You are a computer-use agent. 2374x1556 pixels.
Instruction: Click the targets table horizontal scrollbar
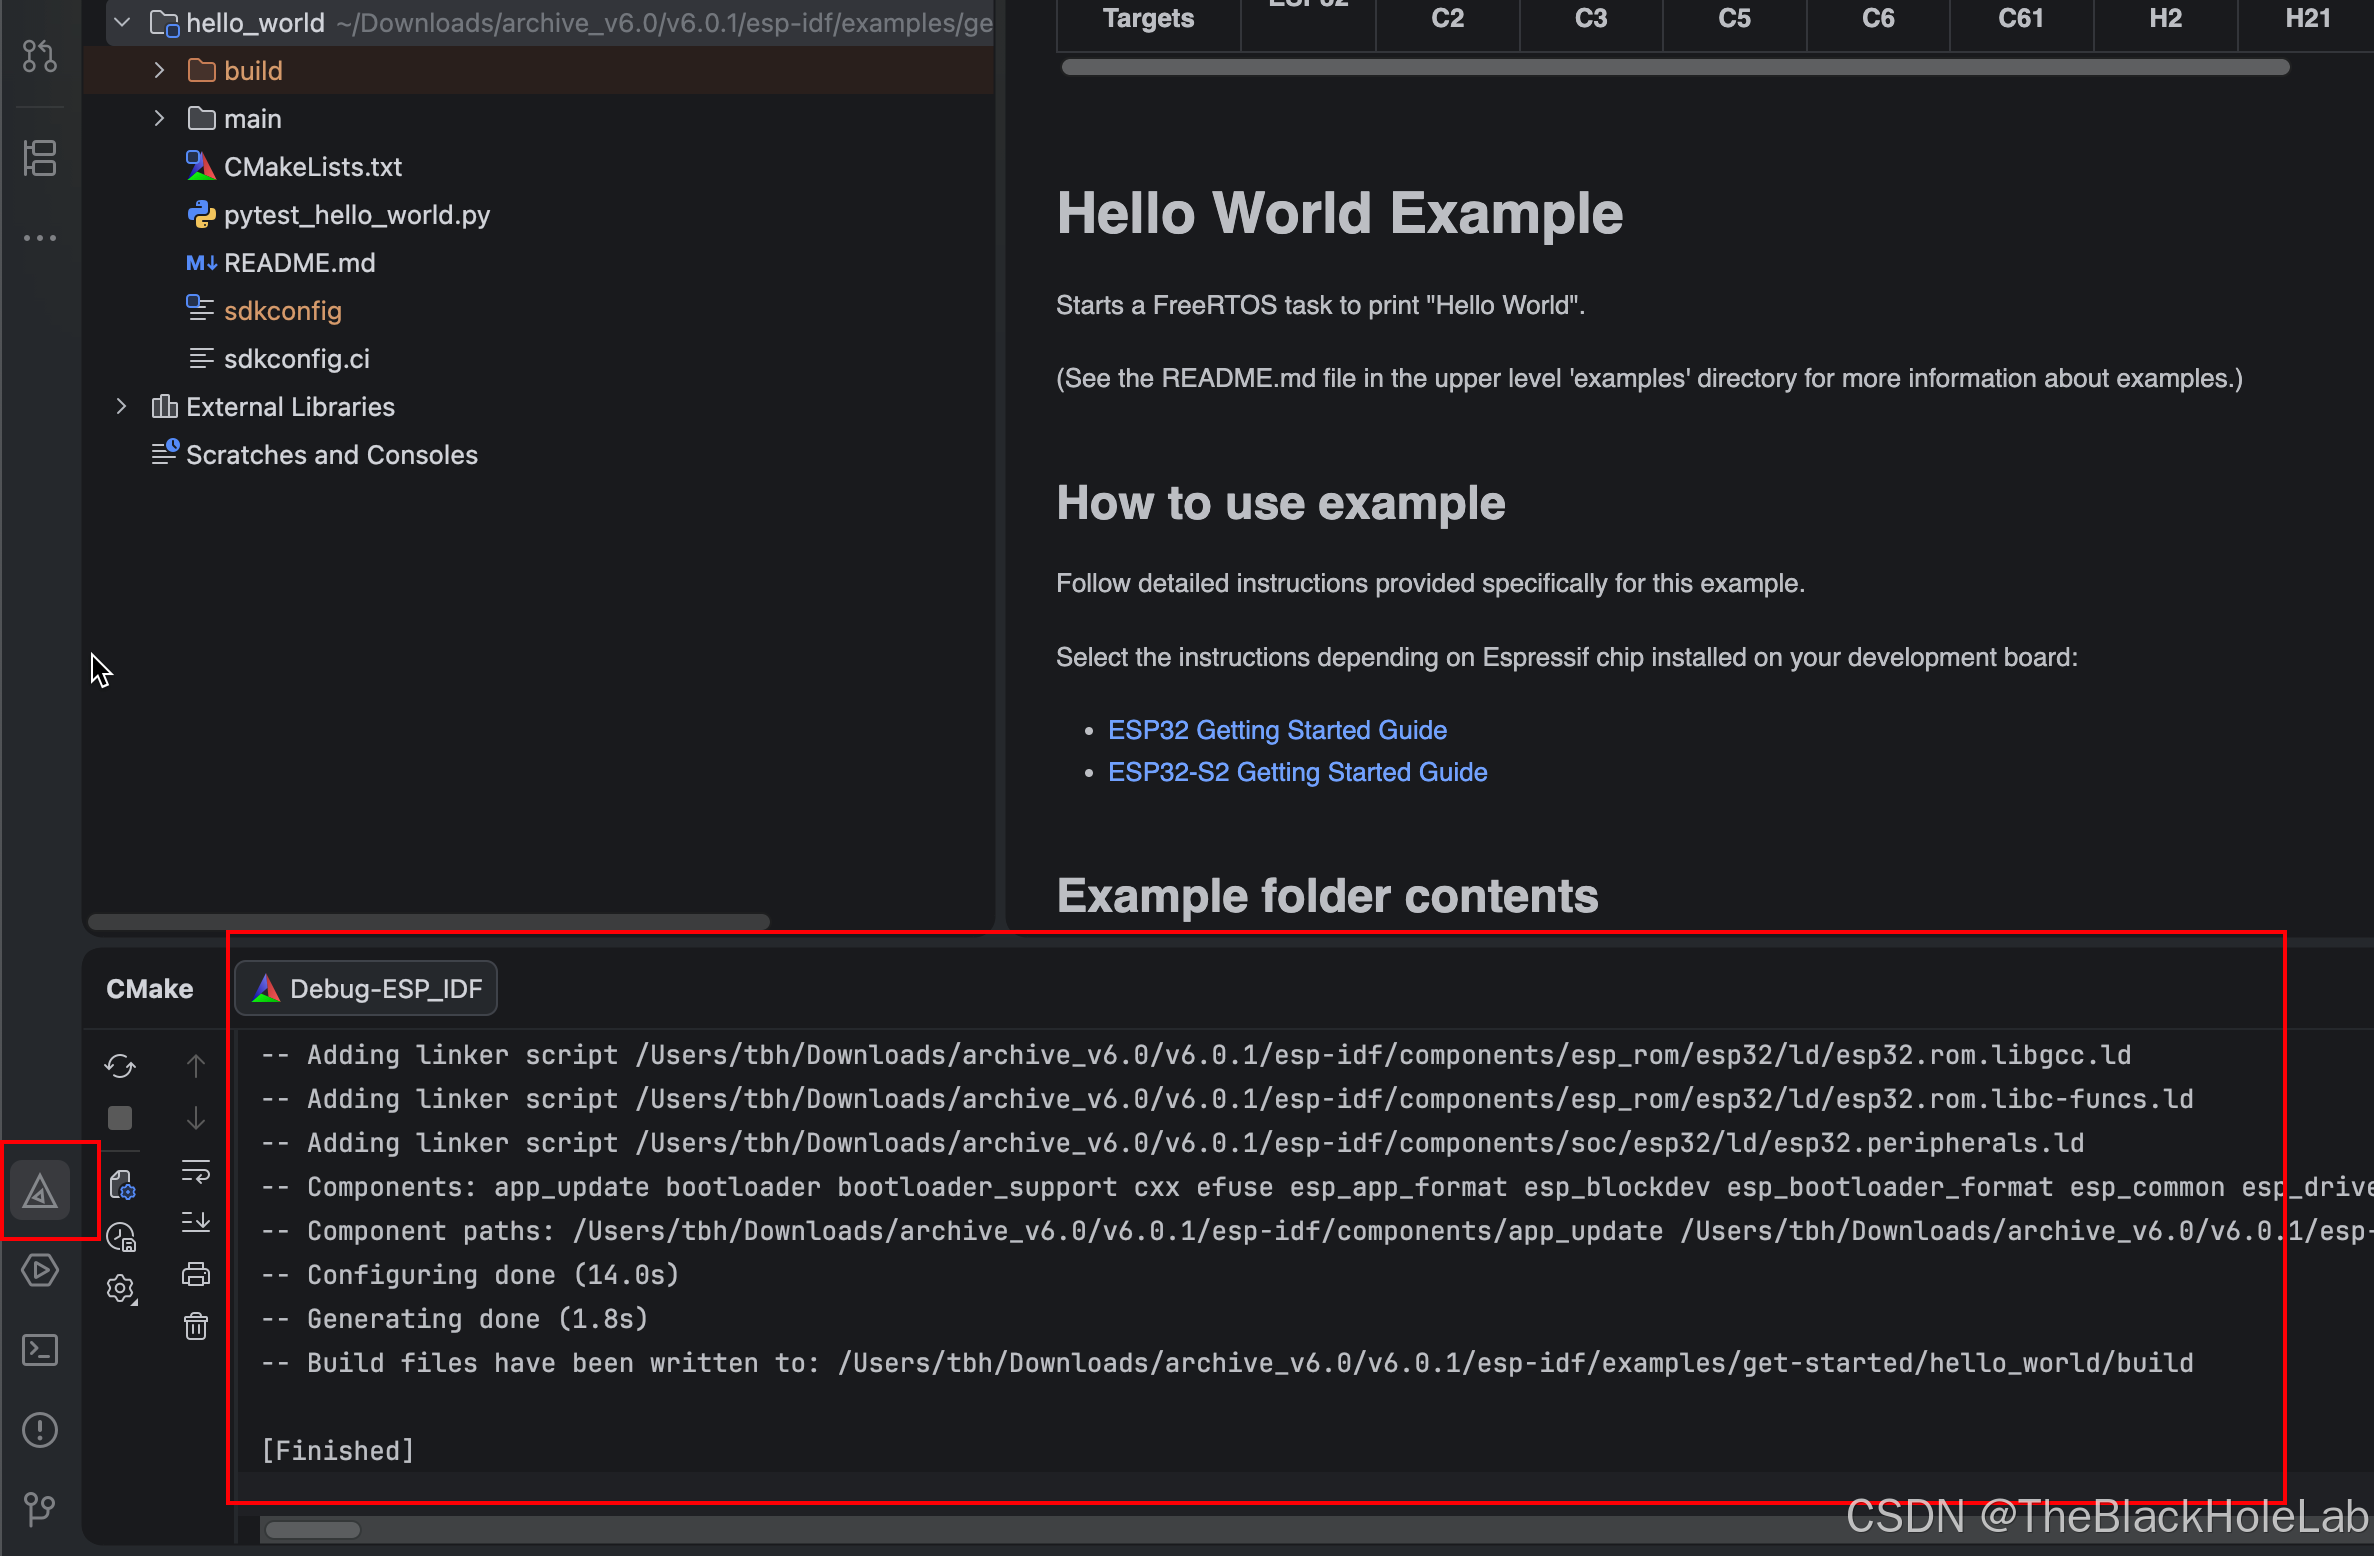1675,67
